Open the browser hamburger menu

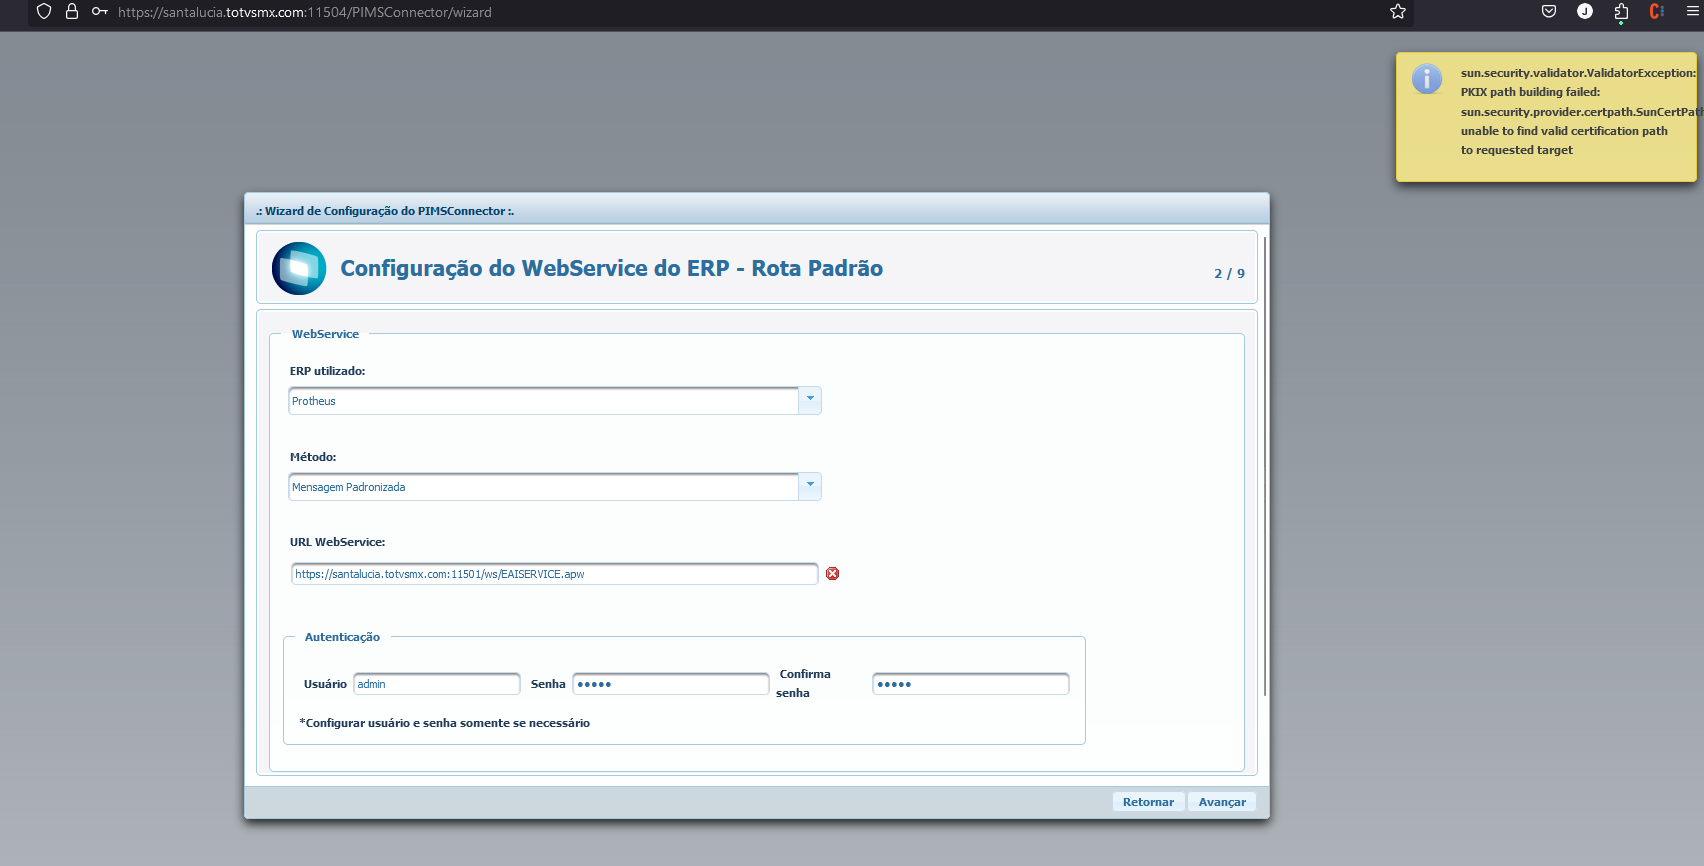[x=1693, y=12]
